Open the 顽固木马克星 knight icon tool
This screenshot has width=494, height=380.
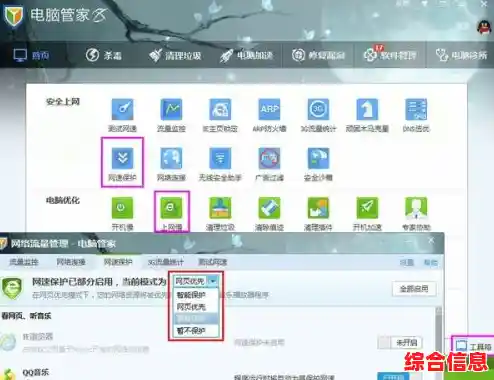click(367, 115)
